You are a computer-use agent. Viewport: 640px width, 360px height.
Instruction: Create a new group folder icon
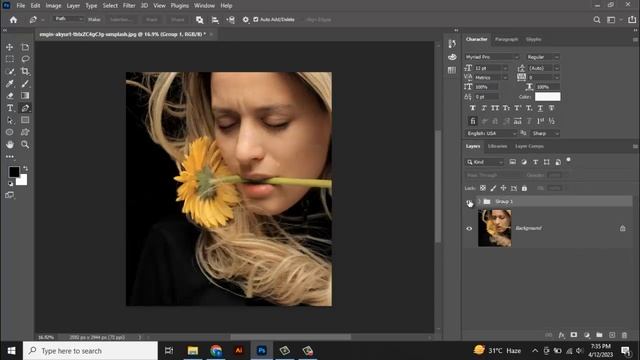[599, 335]
